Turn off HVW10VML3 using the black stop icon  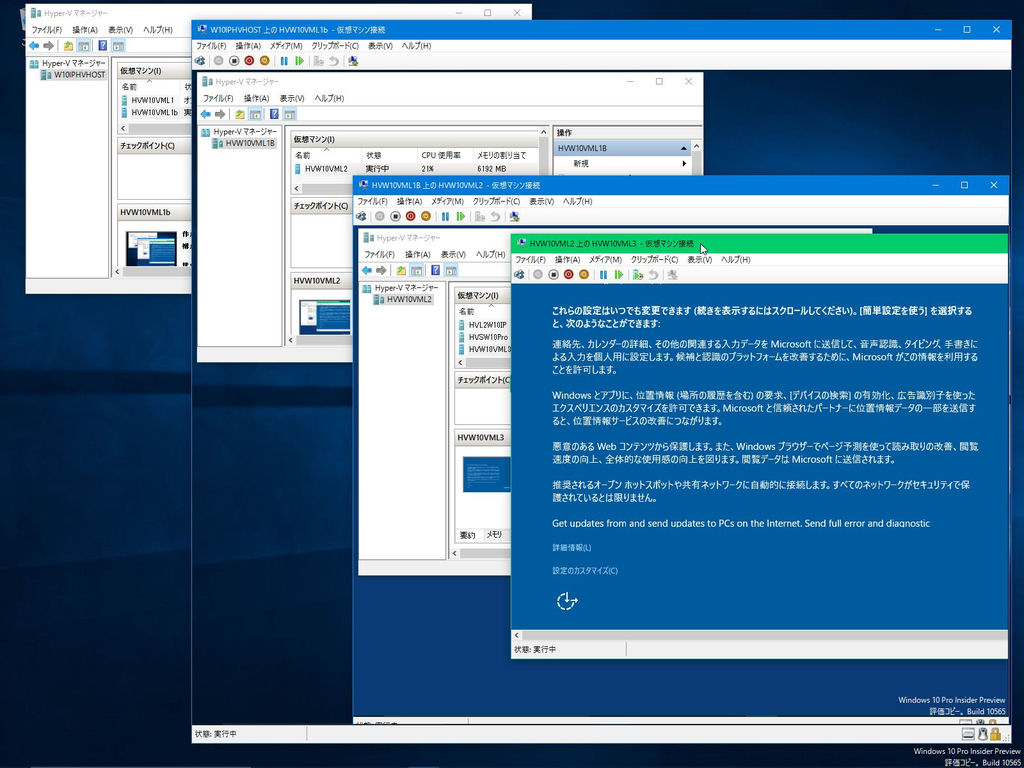tap(553, 275)
